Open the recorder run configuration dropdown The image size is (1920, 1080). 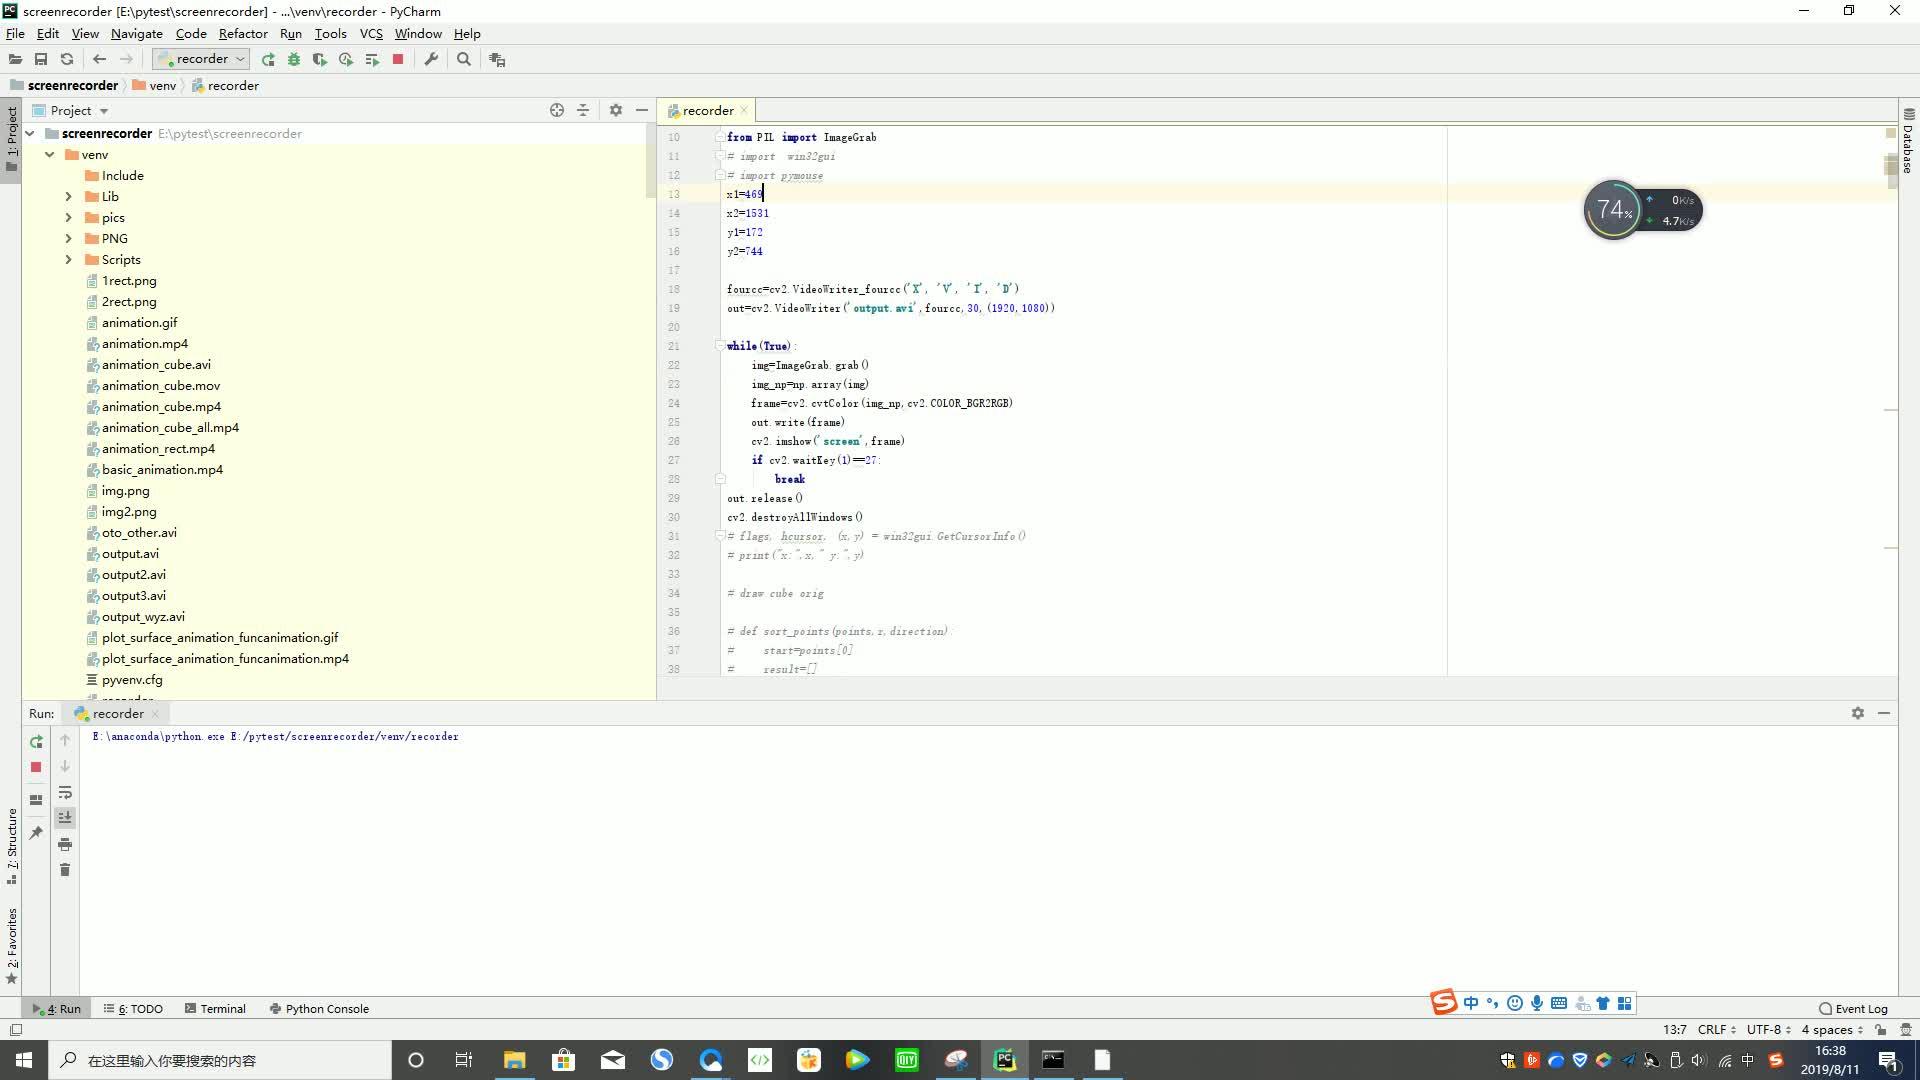[x=201, y=59]
